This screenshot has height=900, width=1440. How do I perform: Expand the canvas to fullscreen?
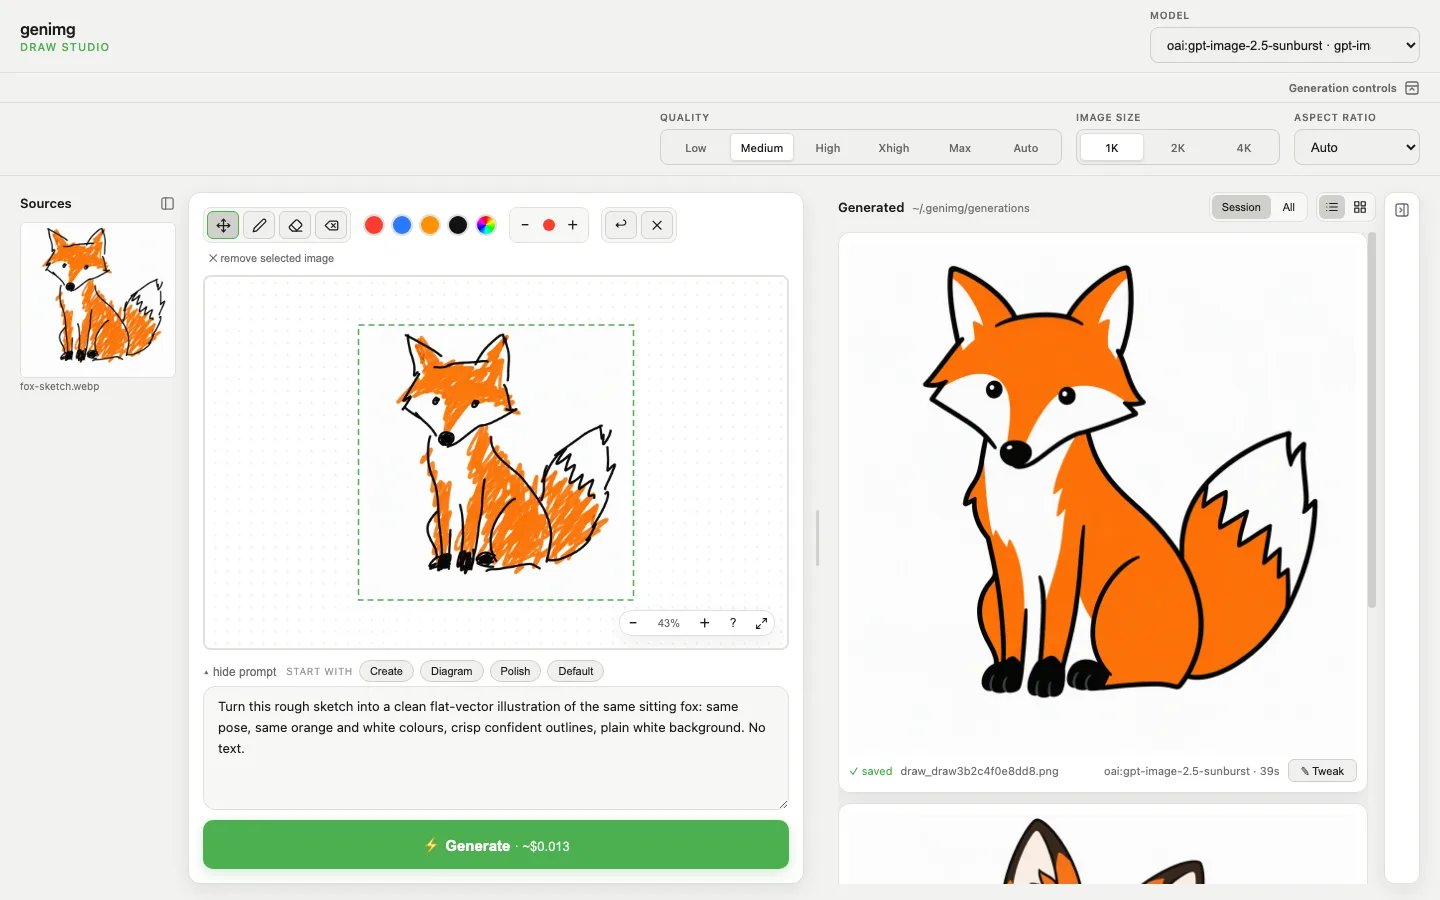761,623
